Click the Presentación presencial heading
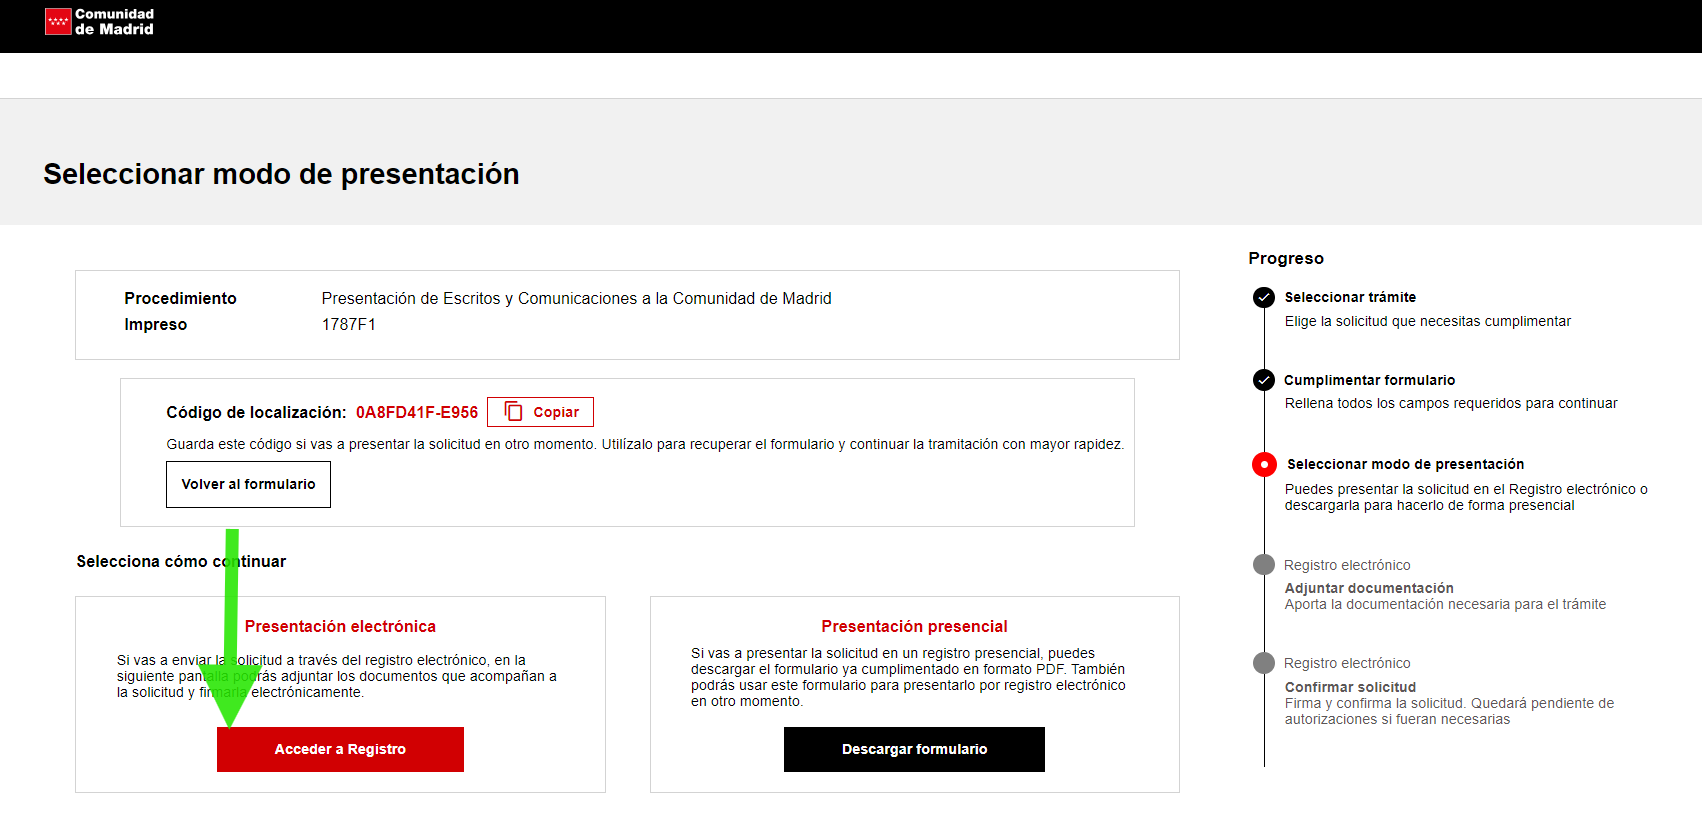The image size is (1702, 824). 914,626
